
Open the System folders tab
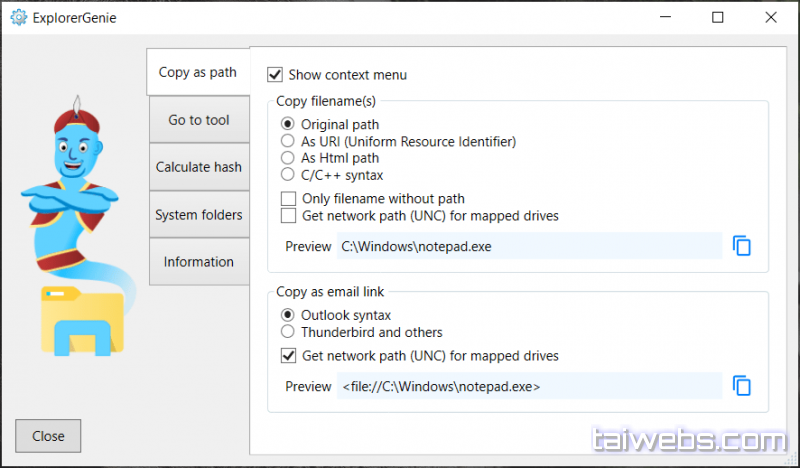point(198,215)
